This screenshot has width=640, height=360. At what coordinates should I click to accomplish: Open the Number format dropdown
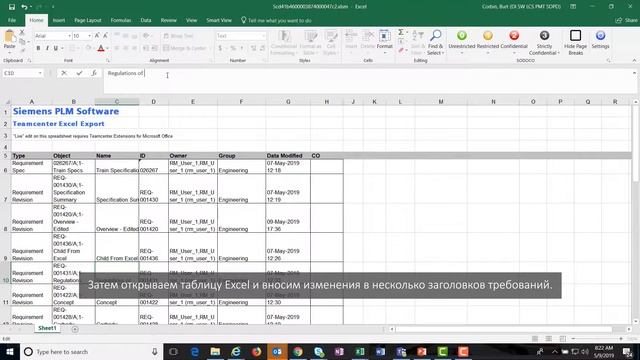click(263, 36)
